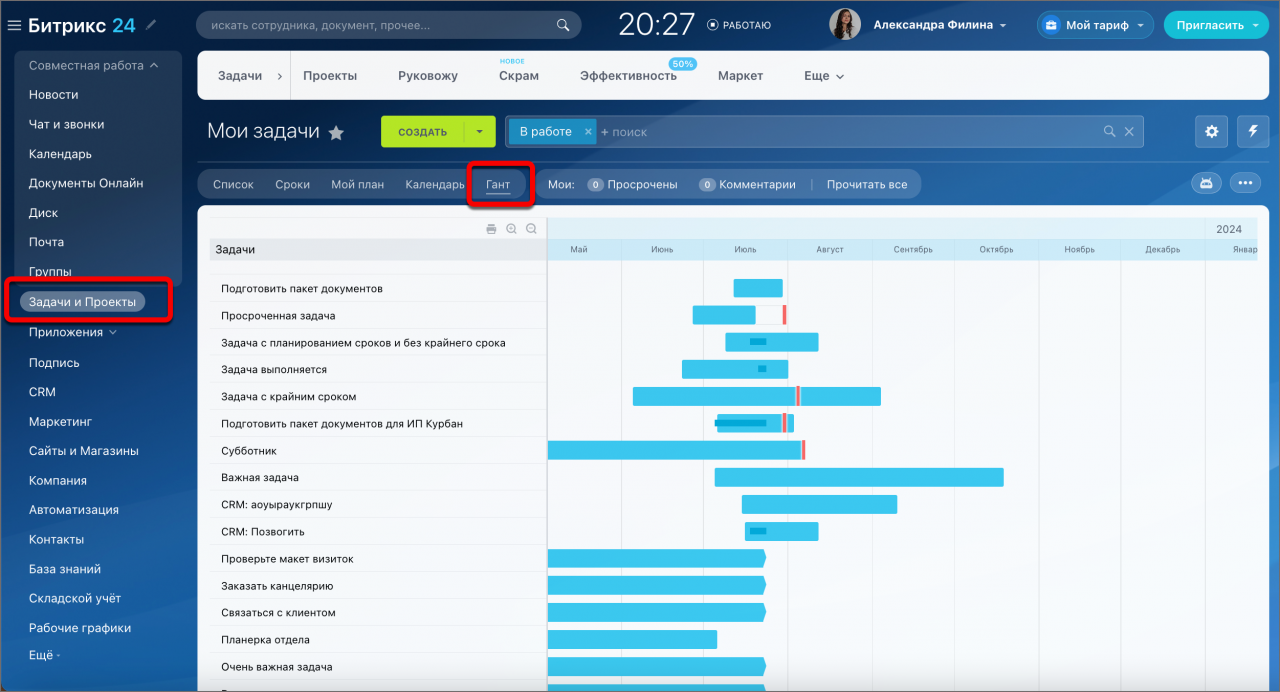
Task: Open the Александра Филина user menu
Action: (x=939, y=25)
